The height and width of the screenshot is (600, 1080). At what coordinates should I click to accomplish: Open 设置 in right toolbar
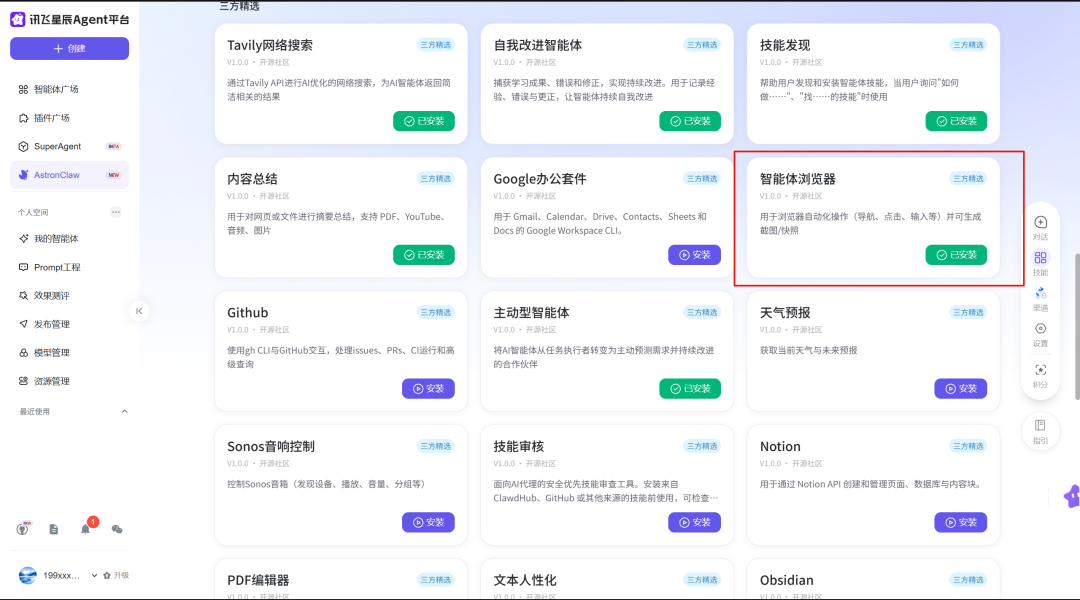tap(1040, 335)
